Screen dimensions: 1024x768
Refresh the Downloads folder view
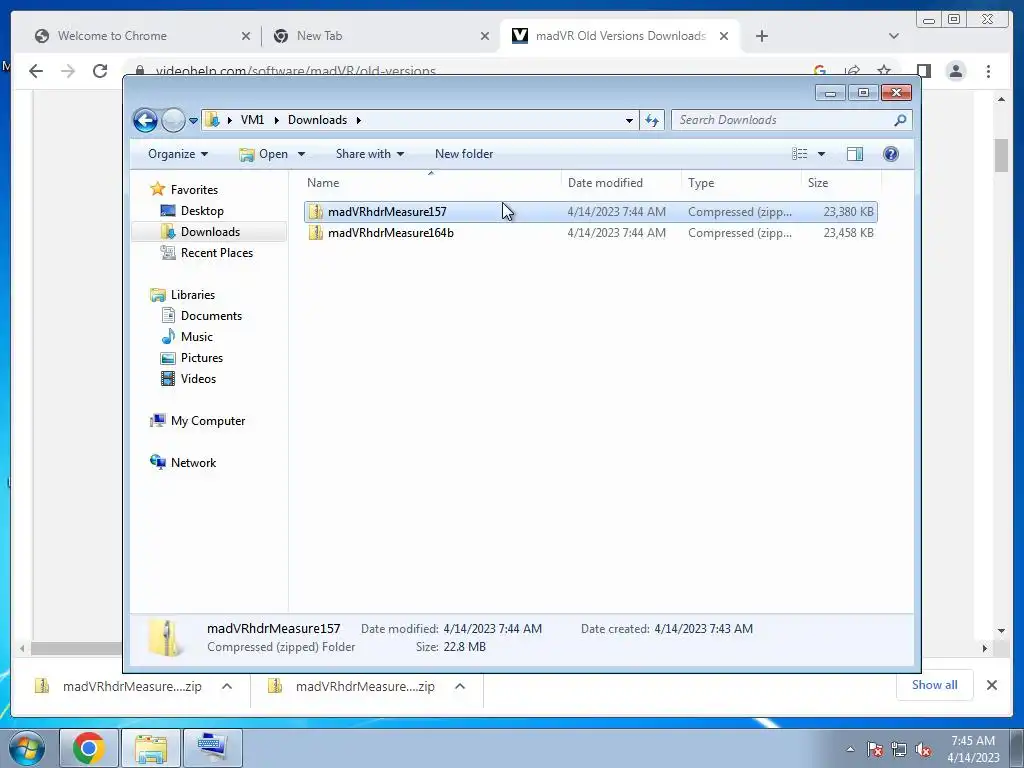coord(652,120)
